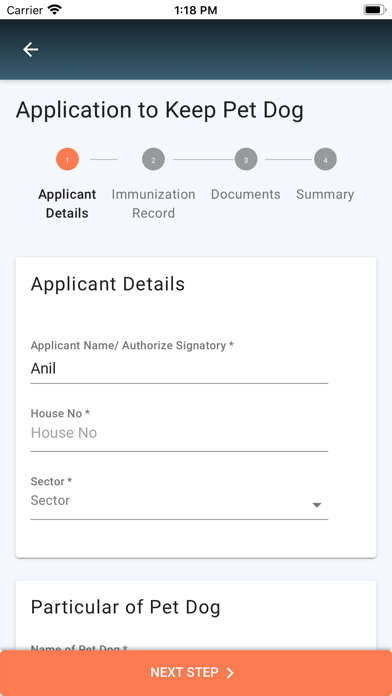Select step 3 circle icon
This screenshot has width=392, height=696.
[246, 159]
